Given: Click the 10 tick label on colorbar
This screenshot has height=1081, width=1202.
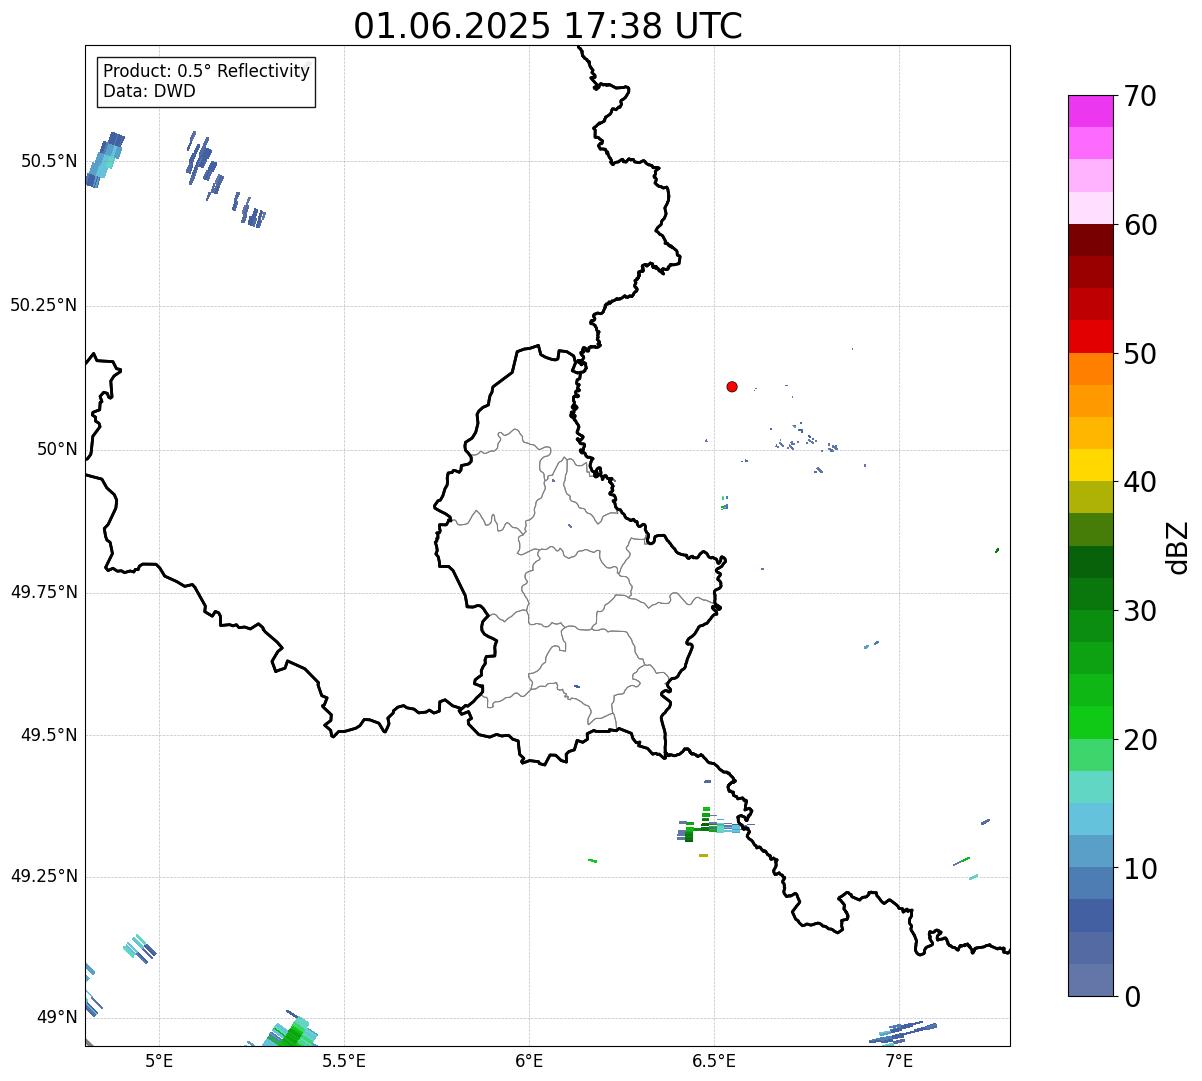Looking at the screenshot, I should point(1140,869).
